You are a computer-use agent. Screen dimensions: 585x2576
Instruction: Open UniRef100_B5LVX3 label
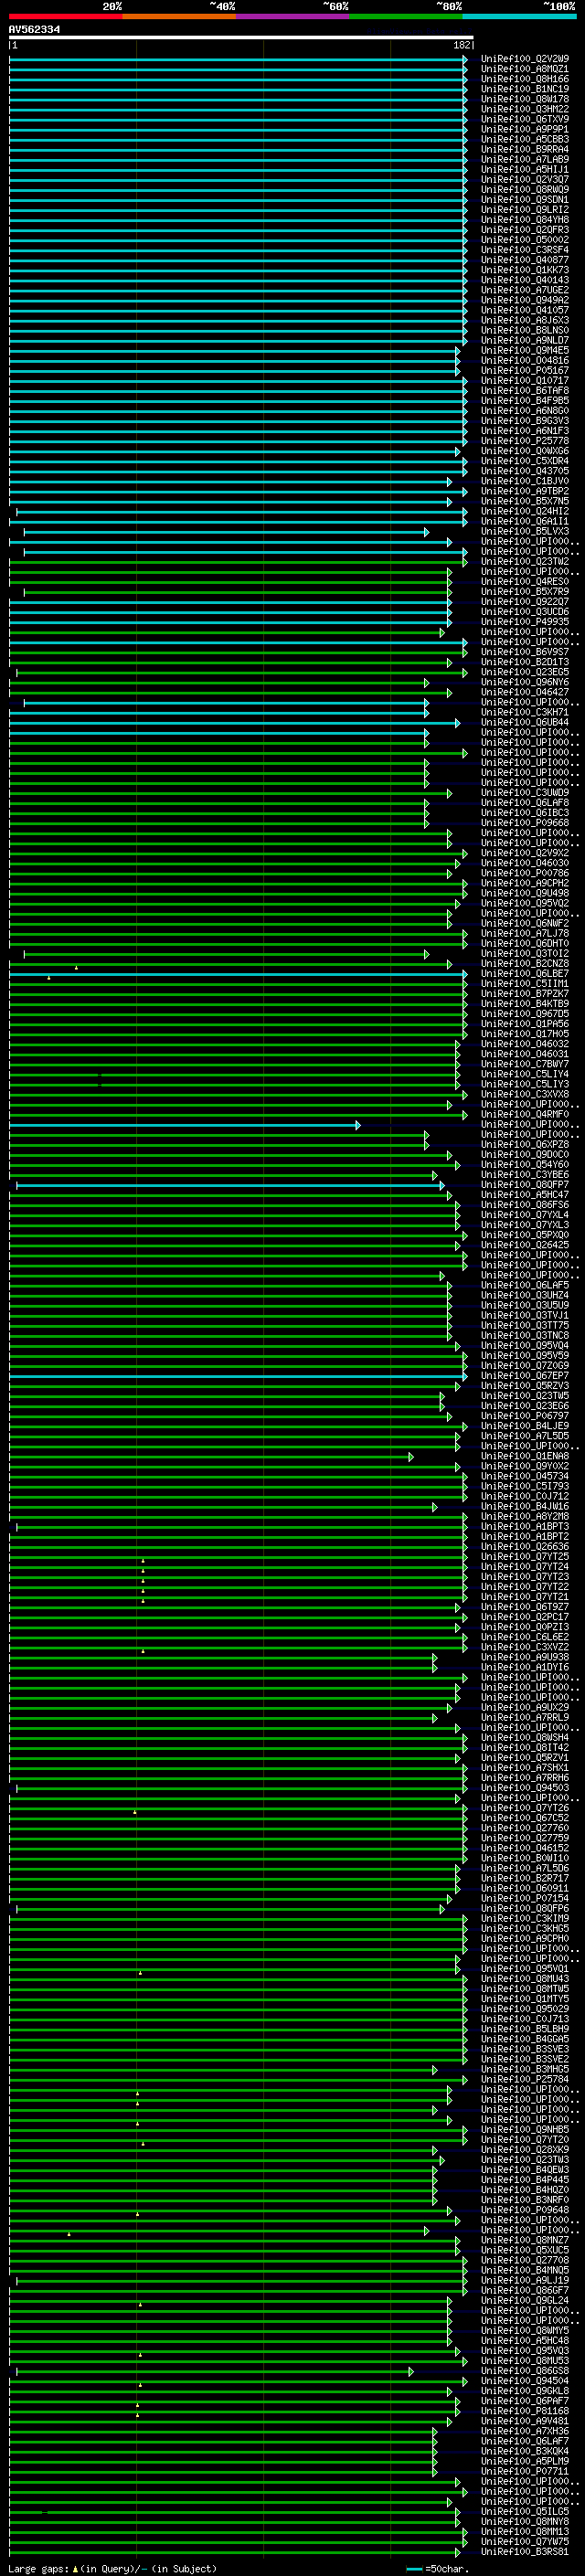tap(524, 531)
